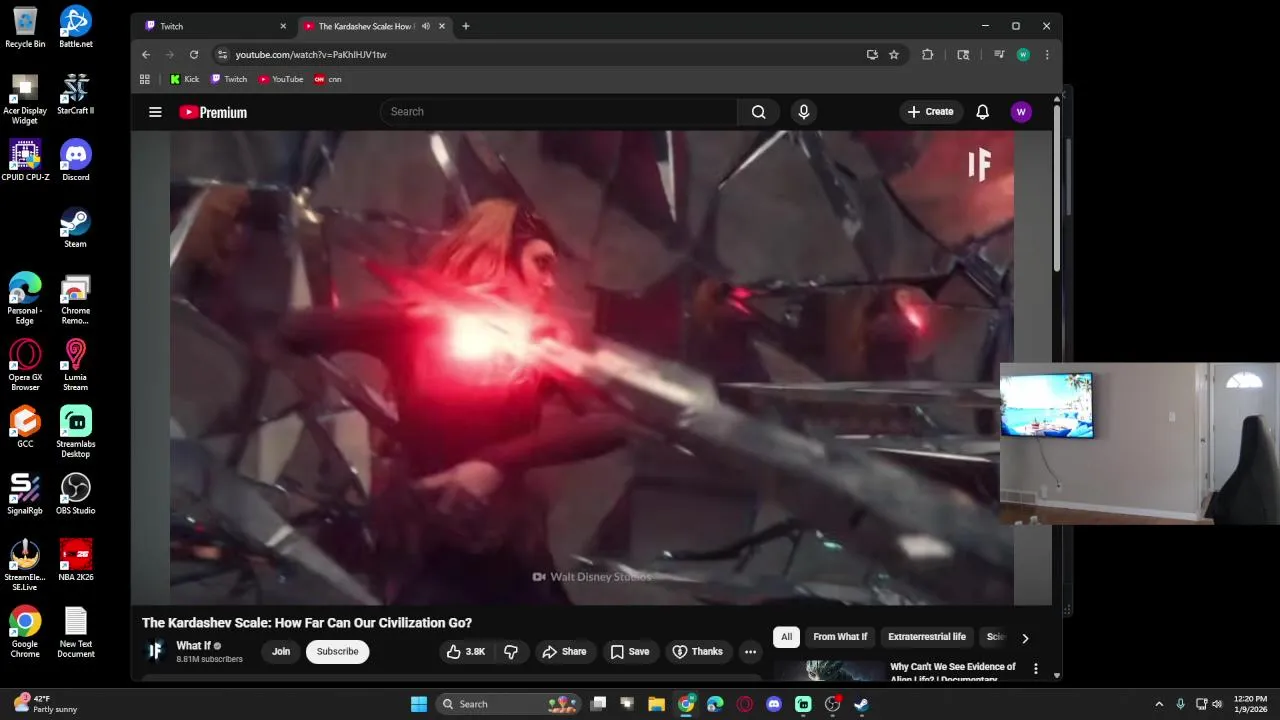
Task: Like the video showing 3.8K
Action: tap(467, 651)
